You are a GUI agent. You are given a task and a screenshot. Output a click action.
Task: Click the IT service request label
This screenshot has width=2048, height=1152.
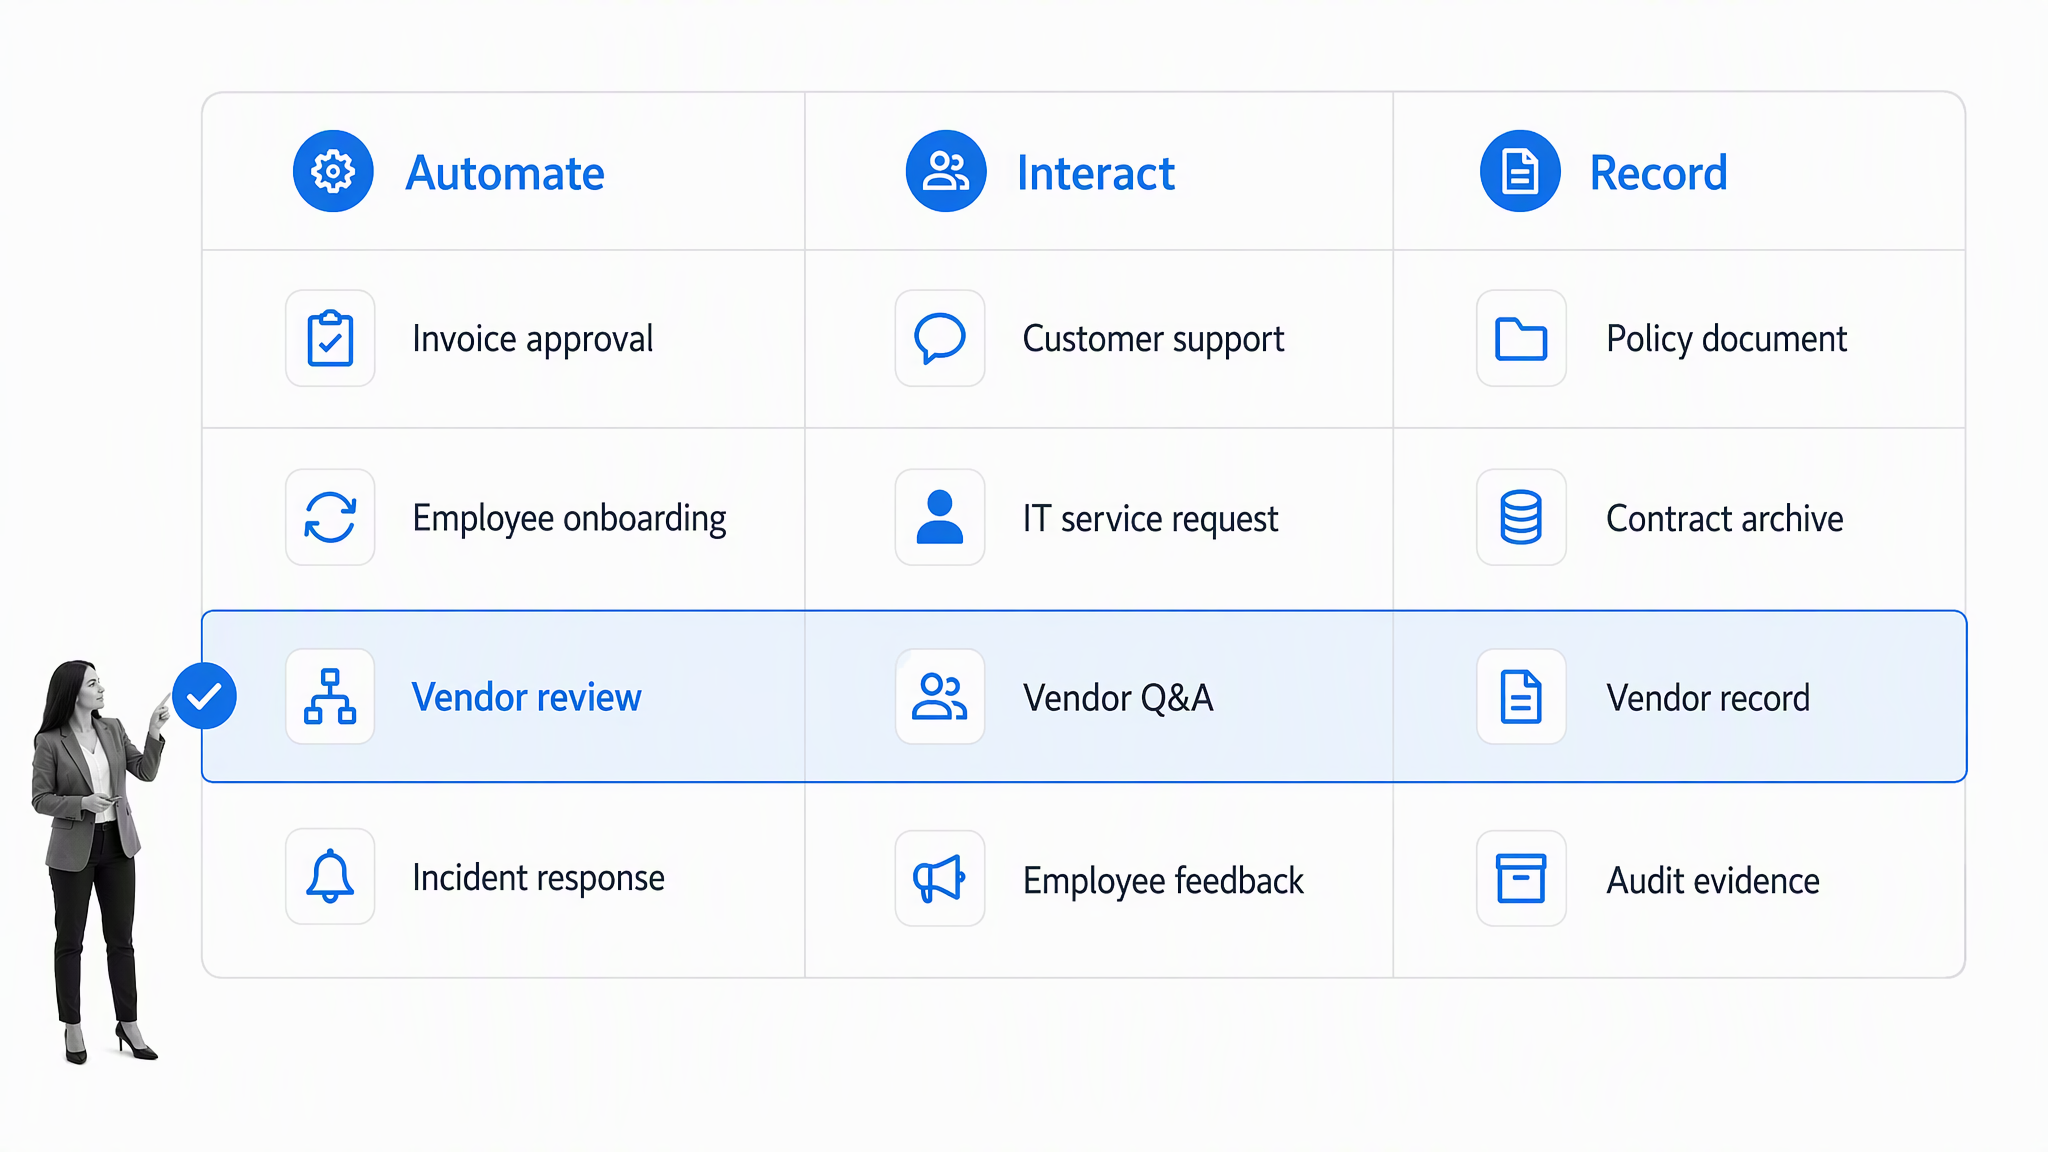1150,520
